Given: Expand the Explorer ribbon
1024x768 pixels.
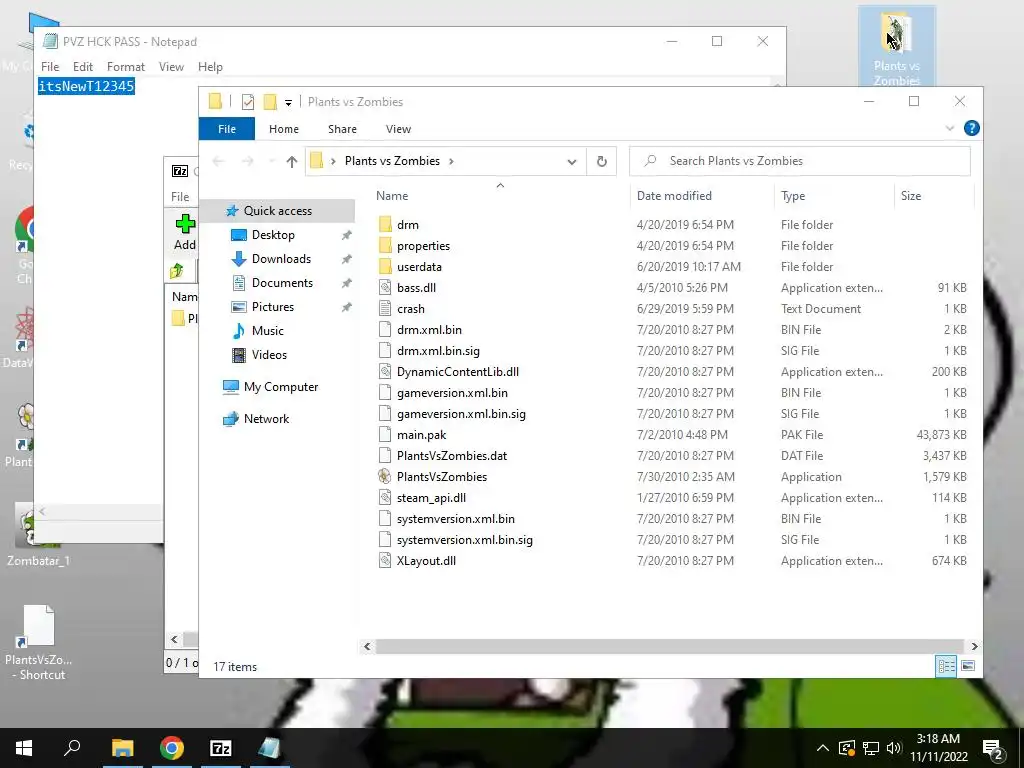Looking at the screenshot, I should point(950,129).
